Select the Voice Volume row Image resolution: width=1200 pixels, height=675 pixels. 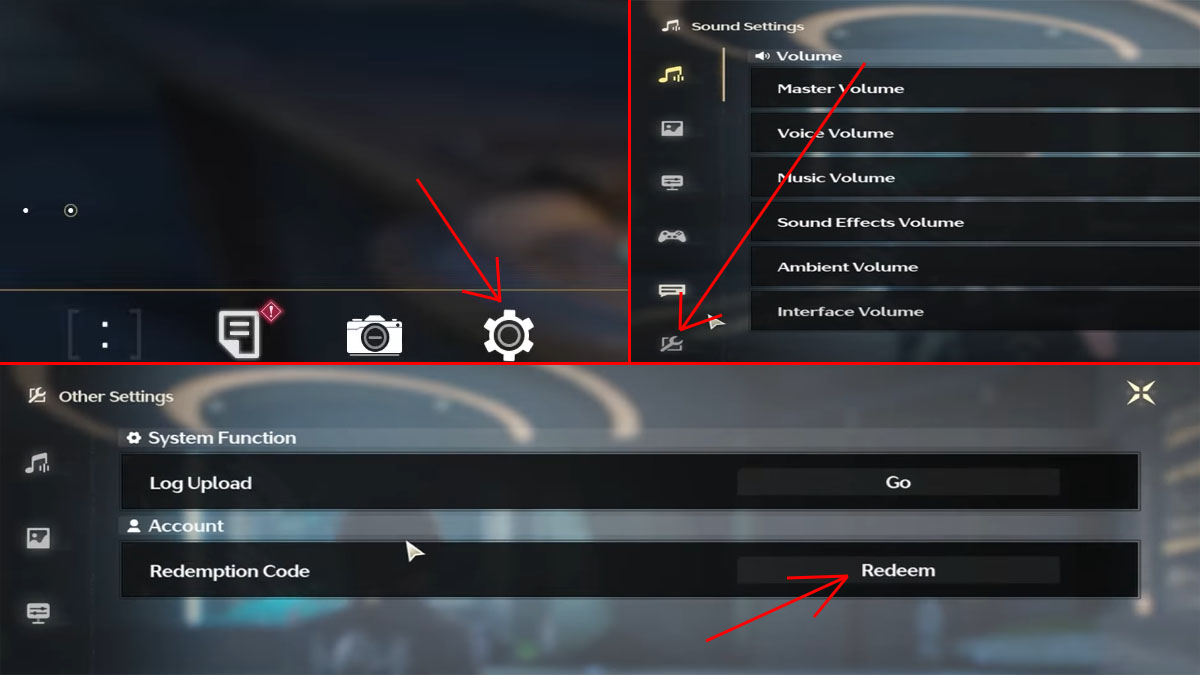tap(975, 133)
